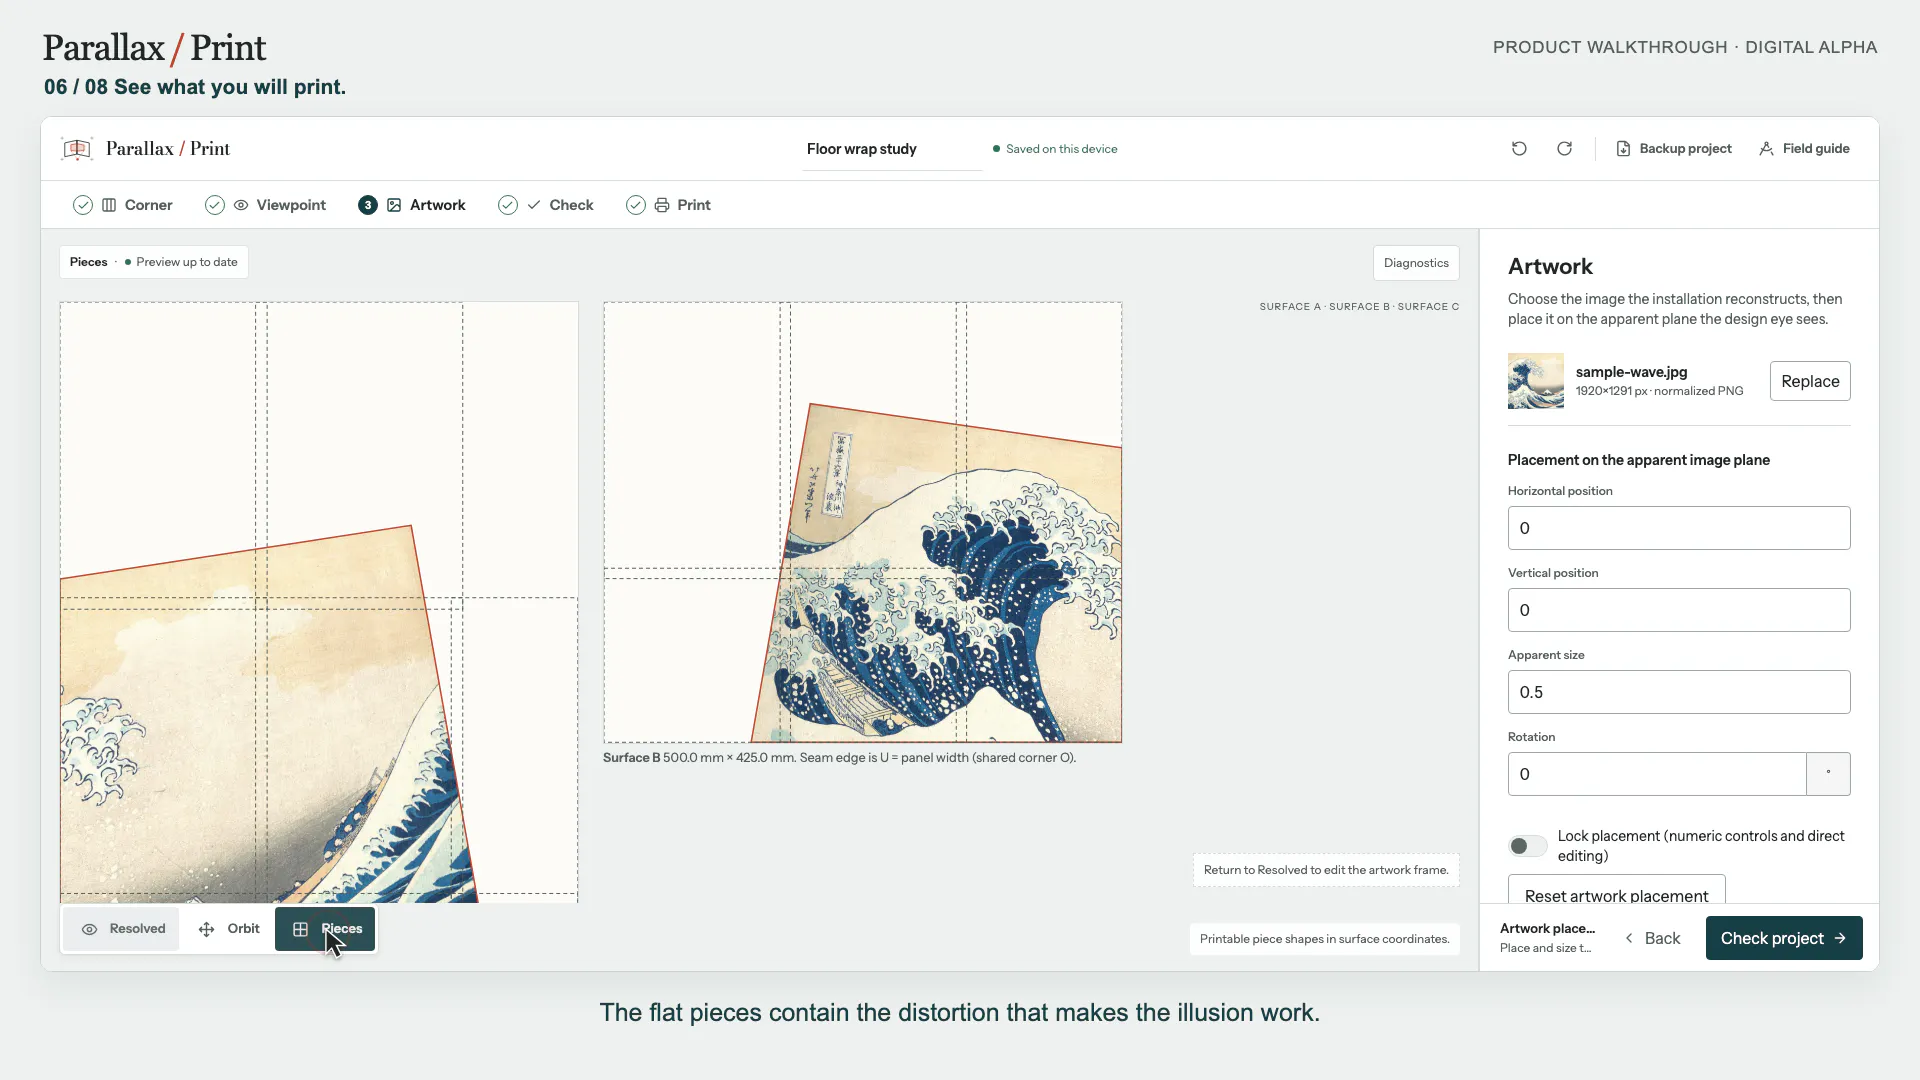Click 'Artwork place...' status label
This screenshot has width=1920, height=1080.
tap(1547, 929)
